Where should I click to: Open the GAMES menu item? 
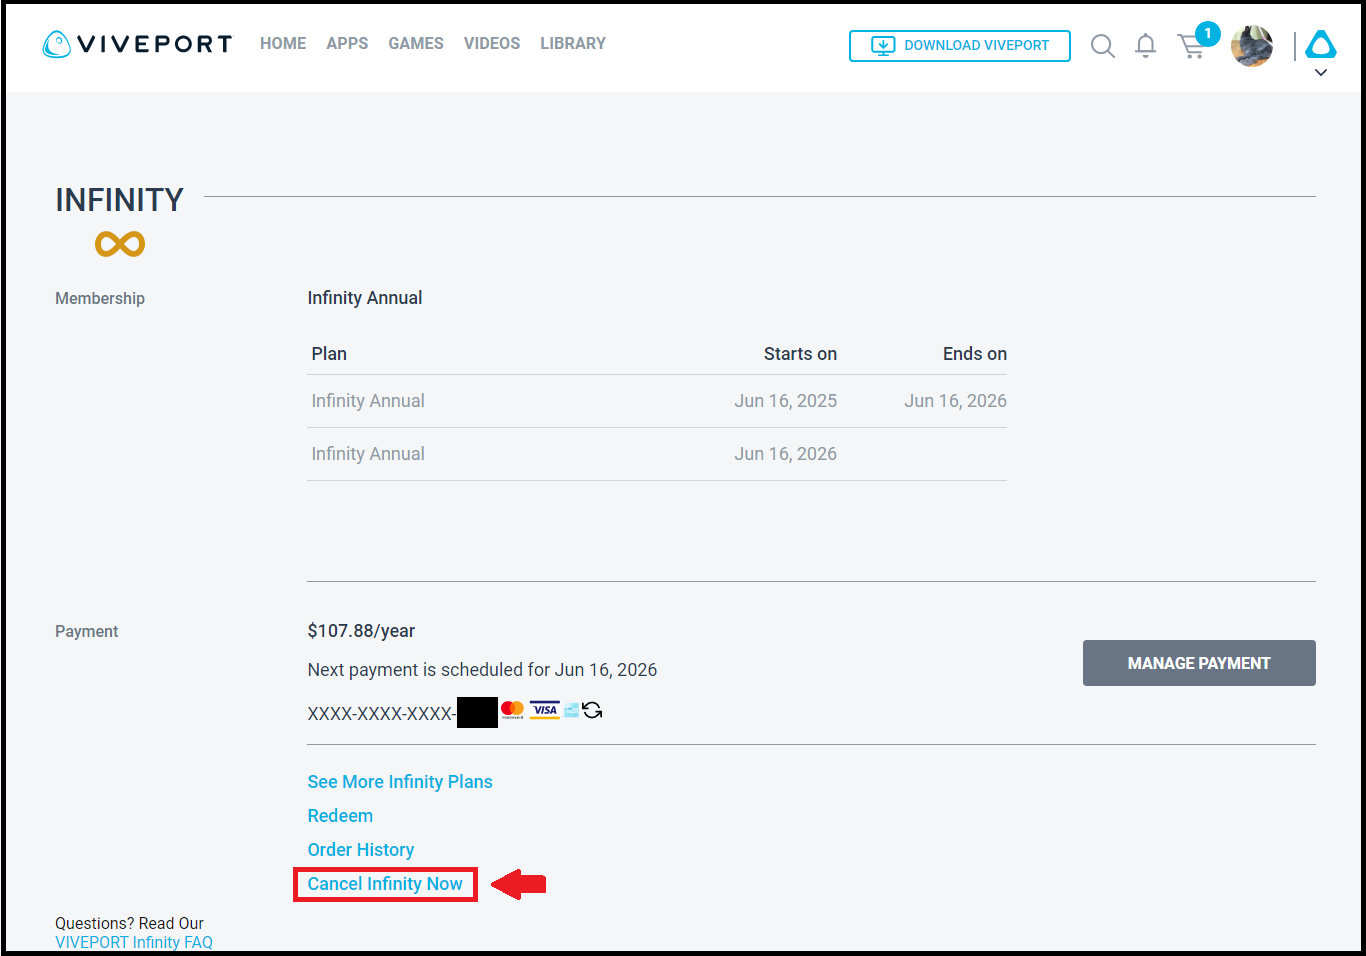[x=416, y=44]
